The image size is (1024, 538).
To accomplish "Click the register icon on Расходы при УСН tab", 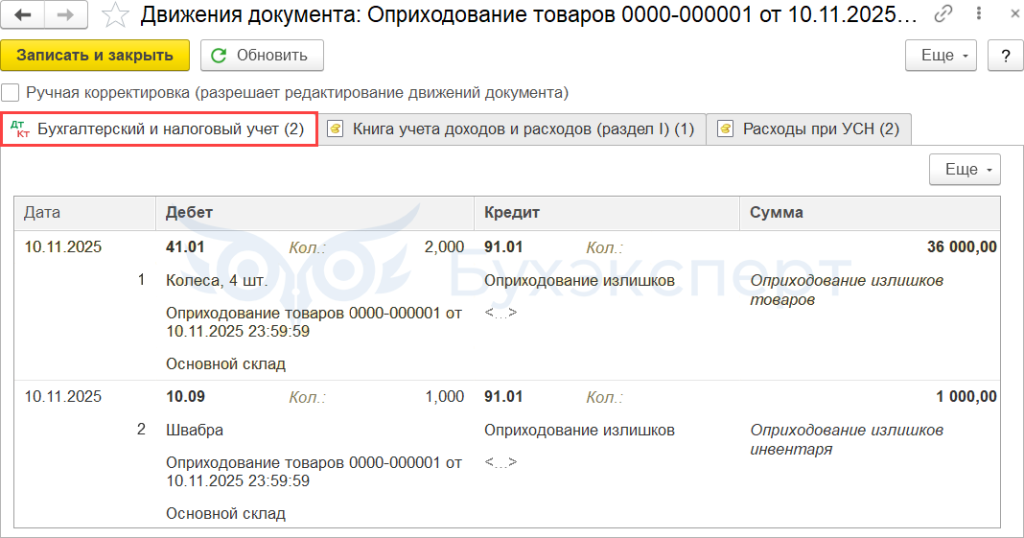I will 725,129.
